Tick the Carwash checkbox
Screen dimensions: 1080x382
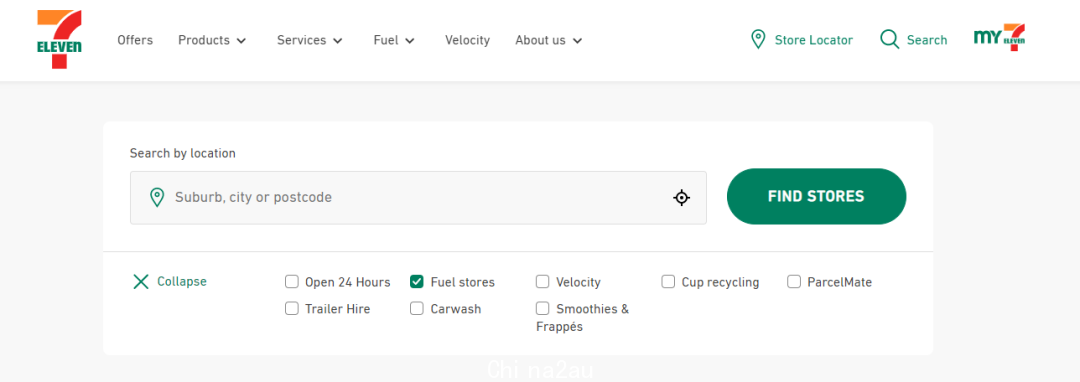417,308
